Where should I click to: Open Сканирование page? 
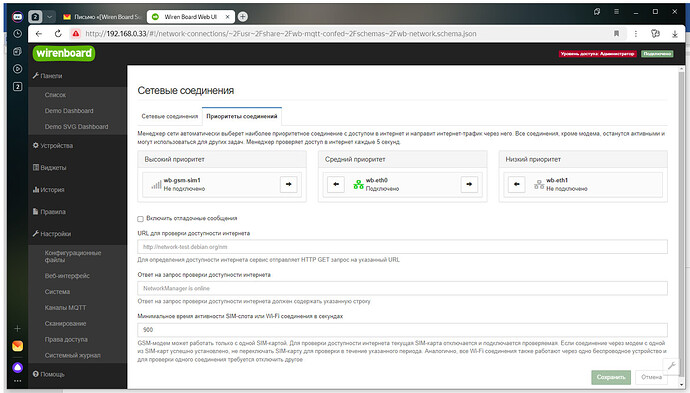[65, 323]
